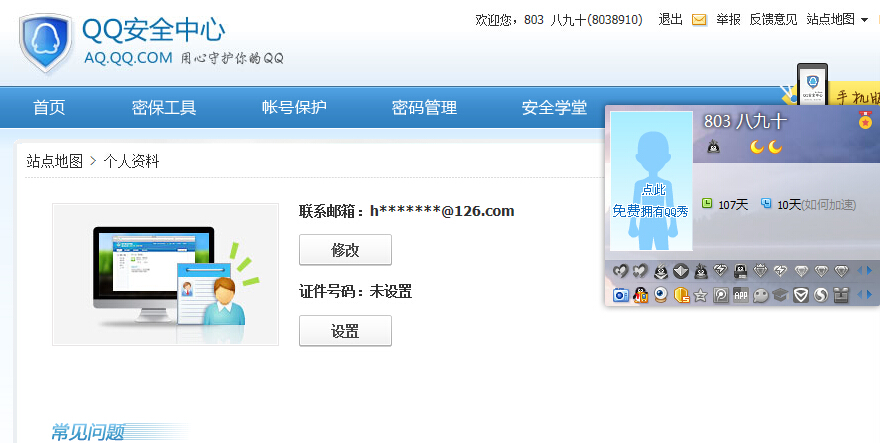Page left in the gray diamond badge row

859,271
